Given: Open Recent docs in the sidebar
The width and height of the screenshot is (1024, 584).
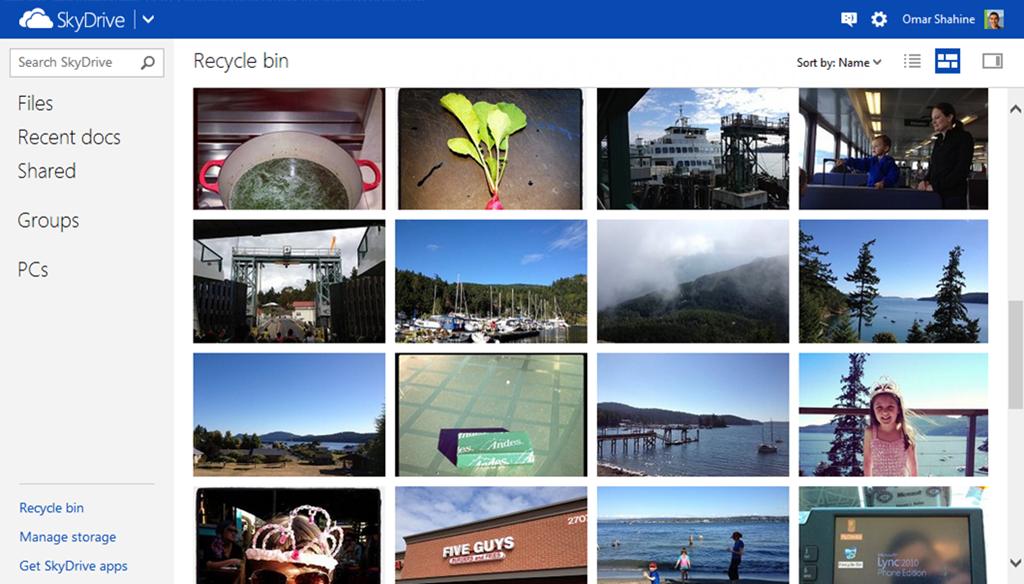Looking at the screenshot, I should (69, 137).
